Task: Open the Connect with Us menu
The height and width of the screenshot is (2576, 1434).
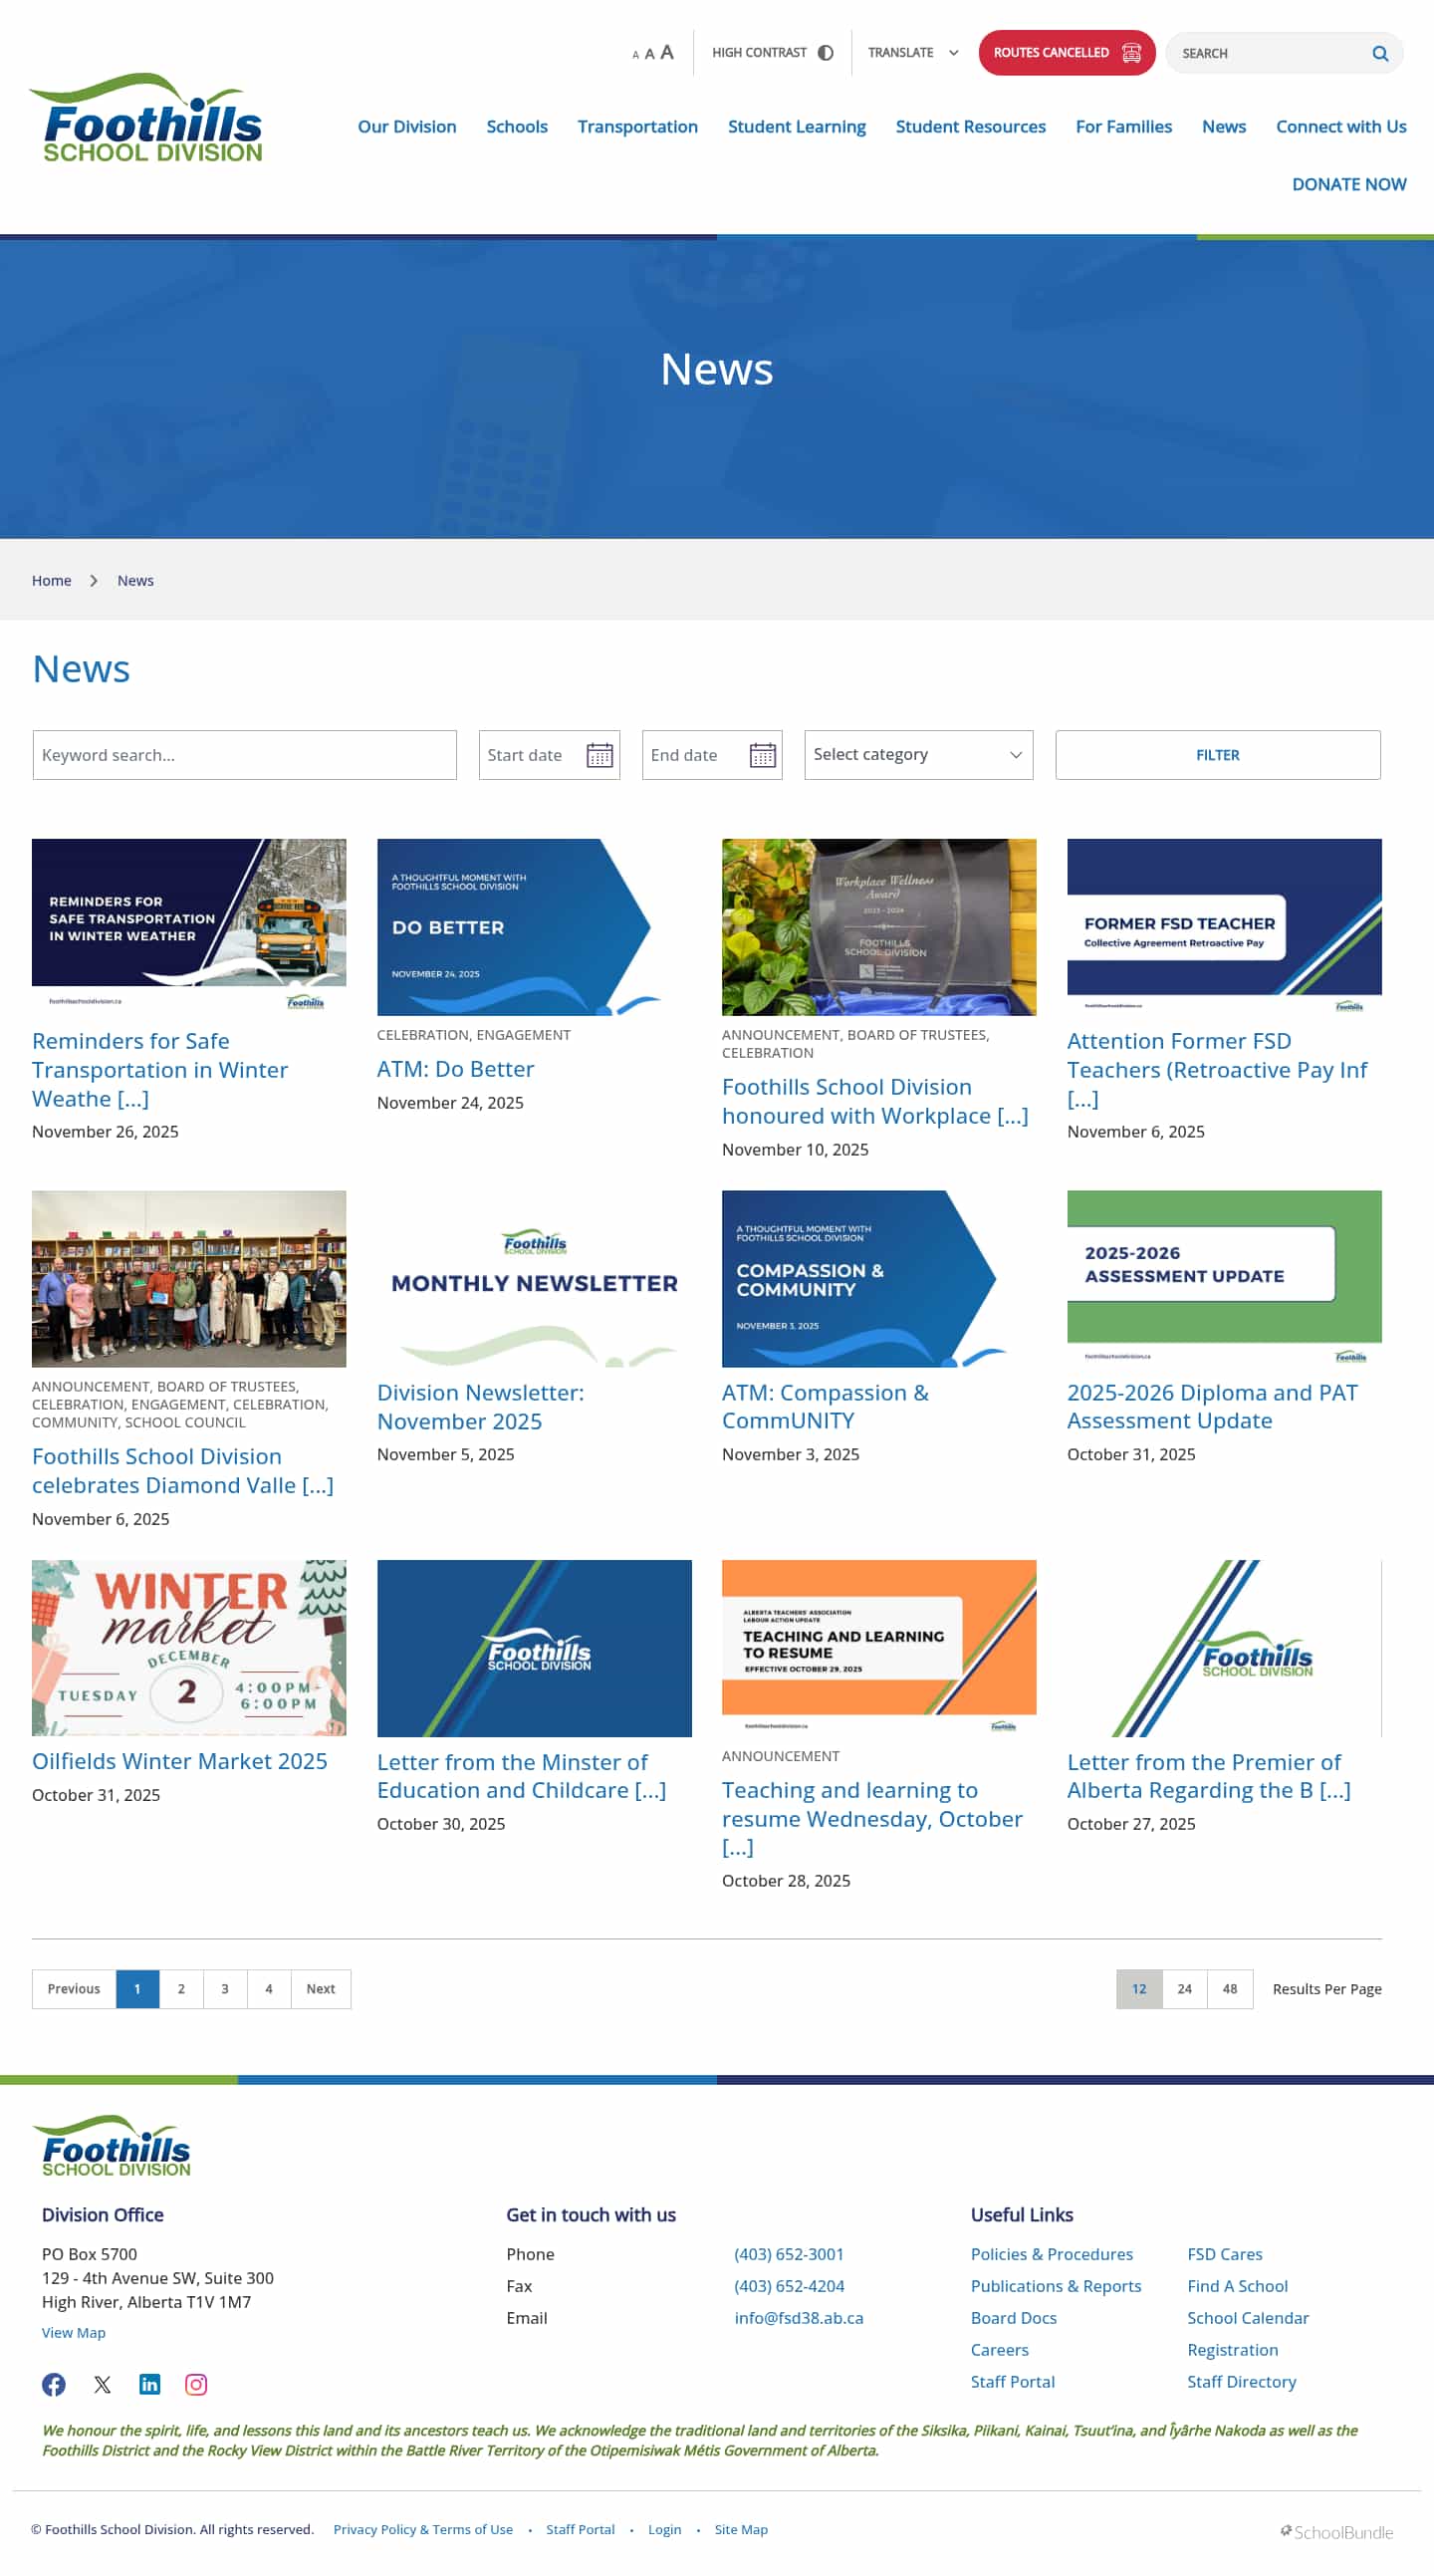Action: (1340, 127)
